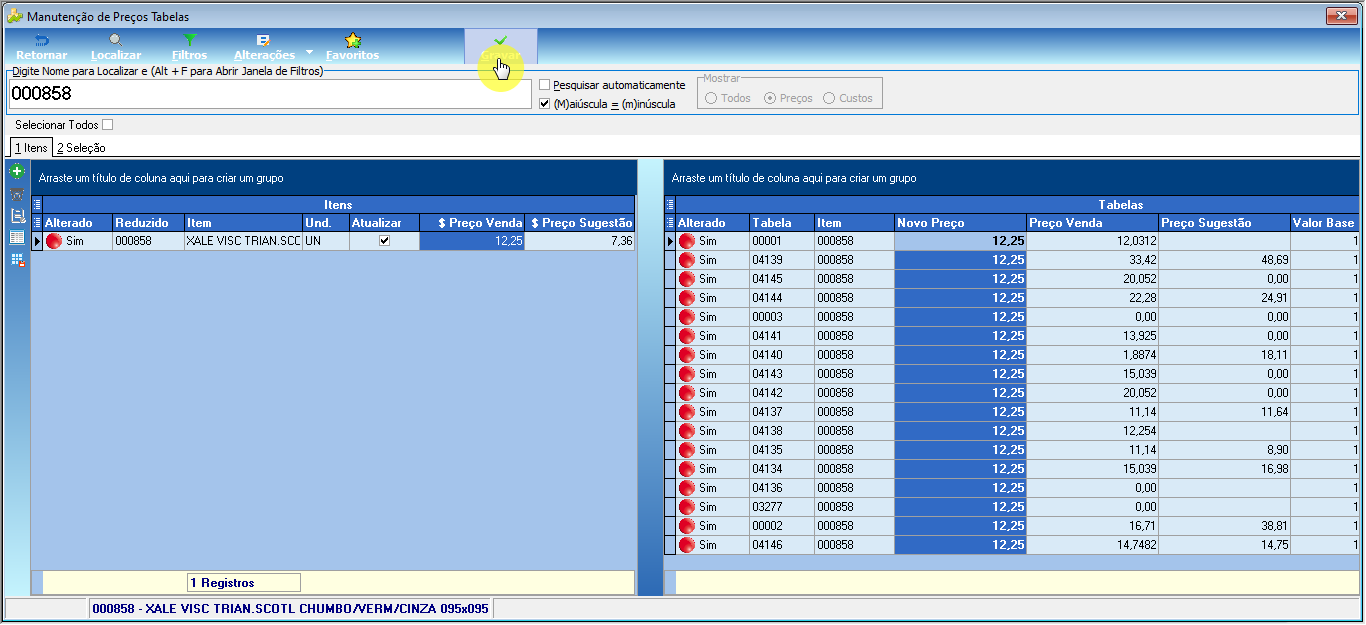Click the trash bin icon in sidebar
1366x625 pixels.
[16, 194]
